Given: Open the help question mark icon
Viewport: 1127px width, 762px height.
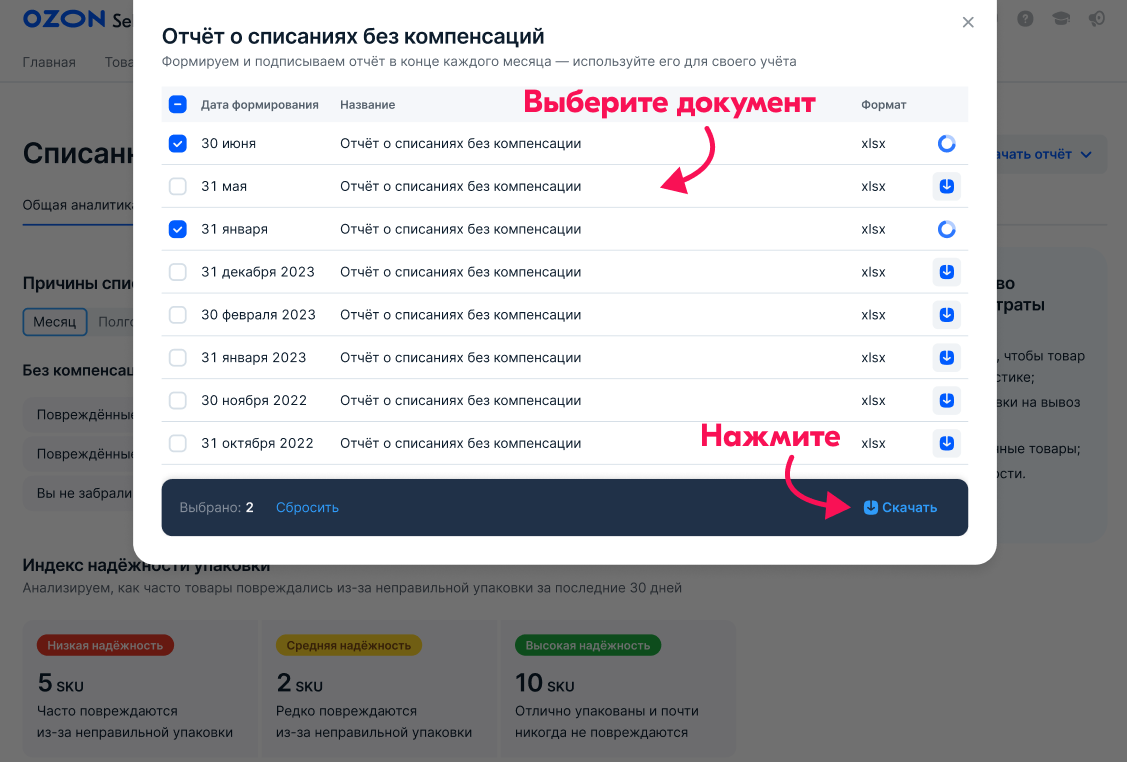Looking at the screenshot, I should coord(1026,19).
